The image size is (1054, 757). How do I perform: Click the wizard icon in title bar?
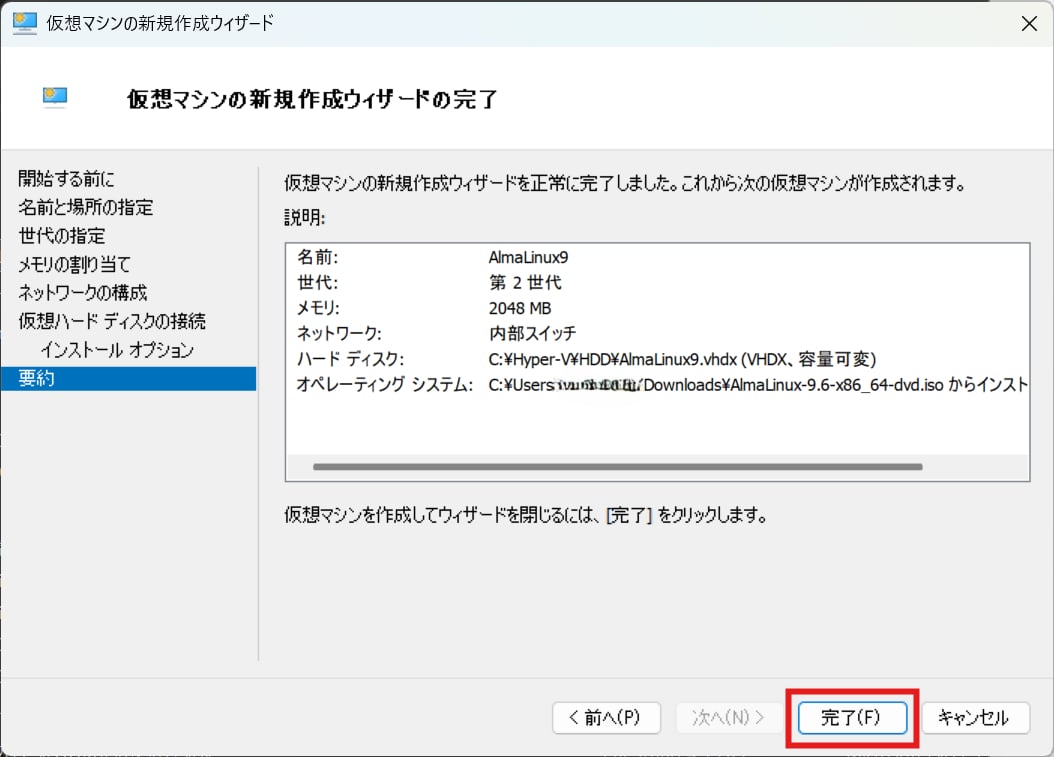coord(24,22)
